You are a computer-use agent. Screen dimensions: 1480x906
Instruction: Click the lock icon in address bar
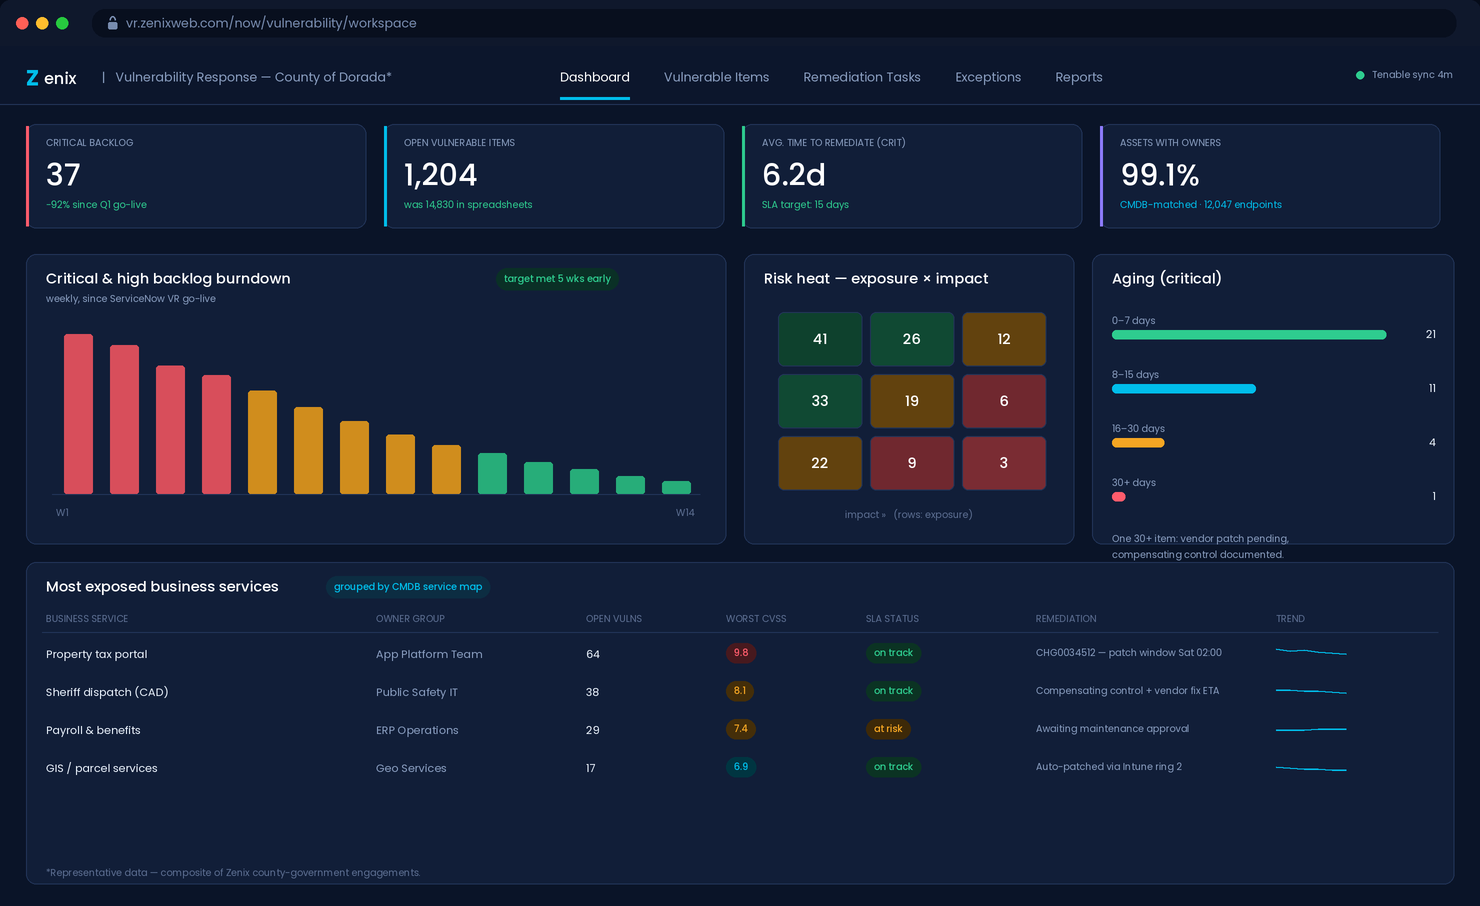[113, 23]
